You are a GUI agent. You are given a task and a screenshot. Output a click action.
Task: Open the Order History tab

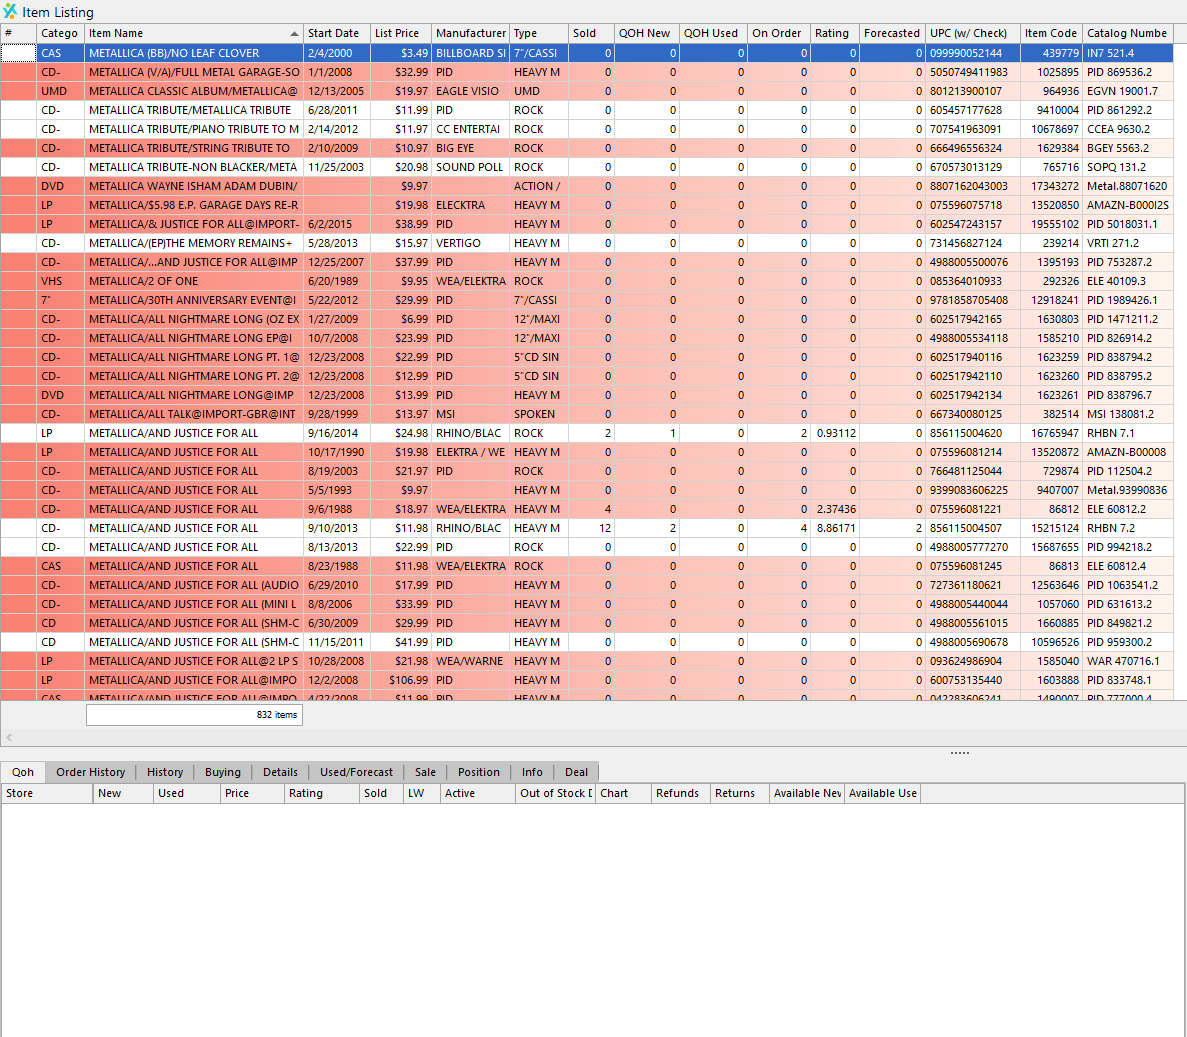point(91,772)
